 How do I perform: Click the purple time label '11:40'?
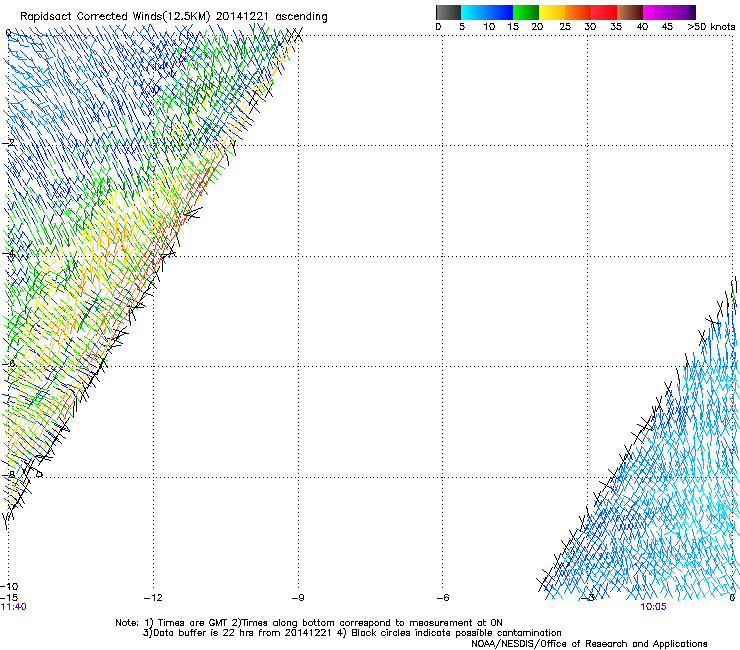13,607
